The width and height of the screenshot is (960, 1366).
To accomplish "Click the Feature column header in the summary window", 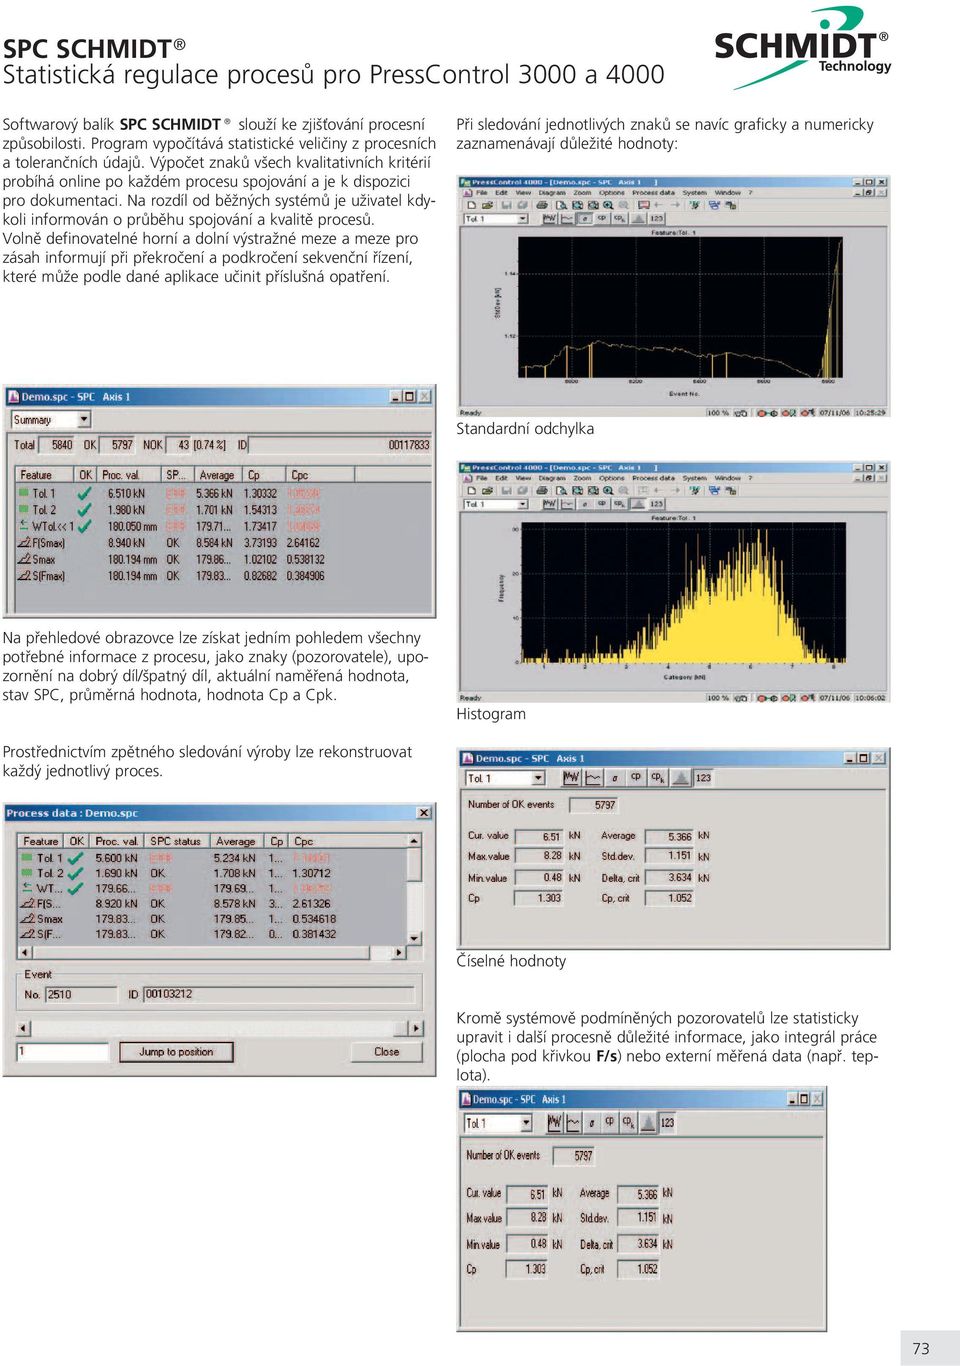I will (x=46, y=475).
